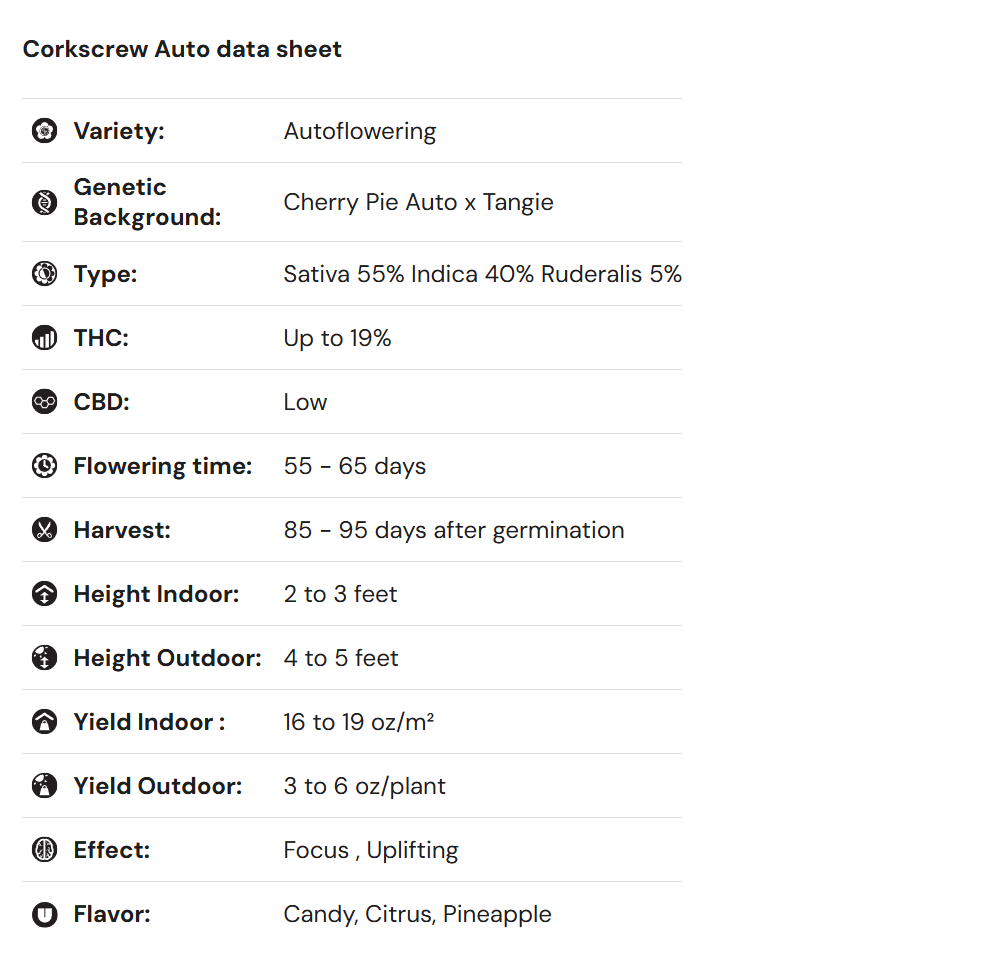997x980 pixels.
Task: Click the flower icon beside Variety
Action: [x=44, y=131]
